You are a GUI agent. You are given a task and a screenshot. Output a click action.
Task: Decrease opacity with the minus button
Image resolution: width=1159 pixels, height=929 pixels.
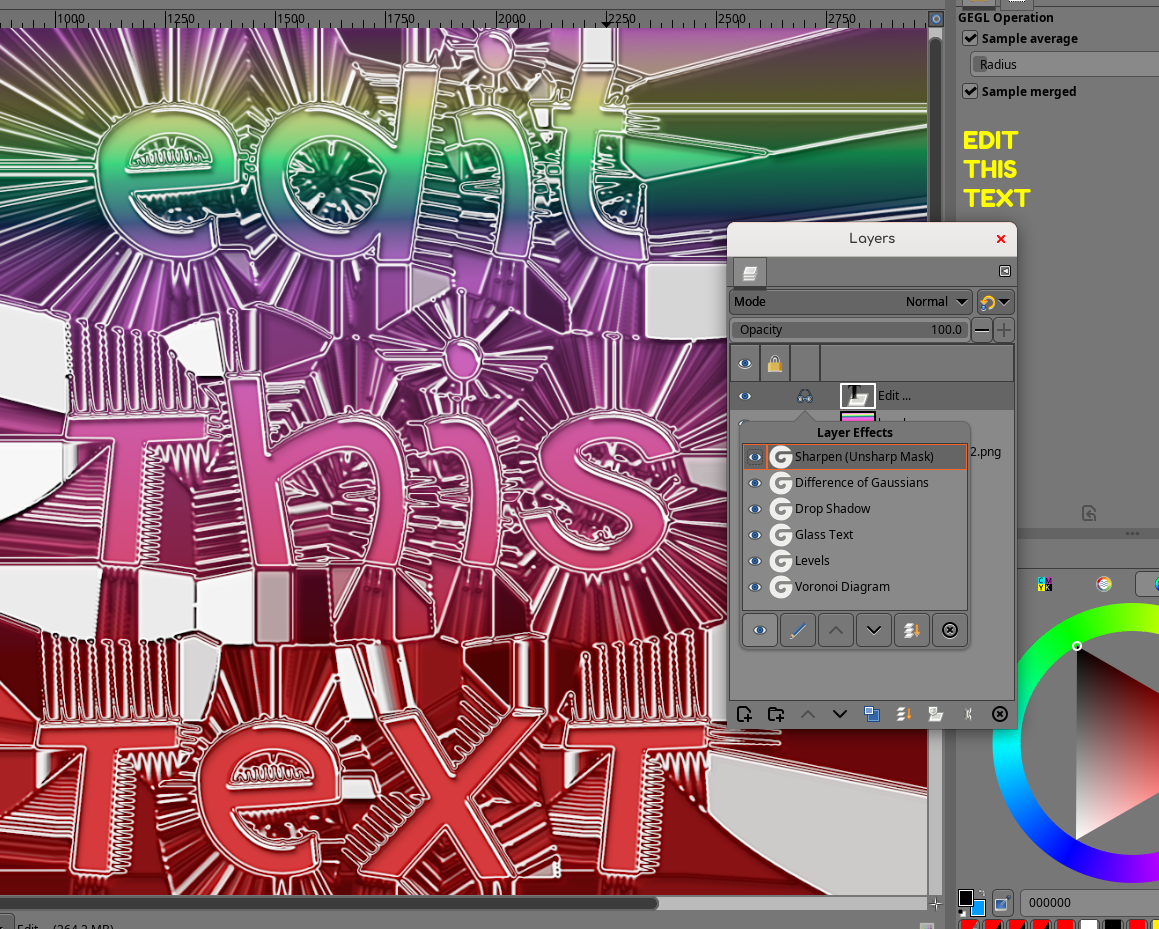[x=982, y=330]
